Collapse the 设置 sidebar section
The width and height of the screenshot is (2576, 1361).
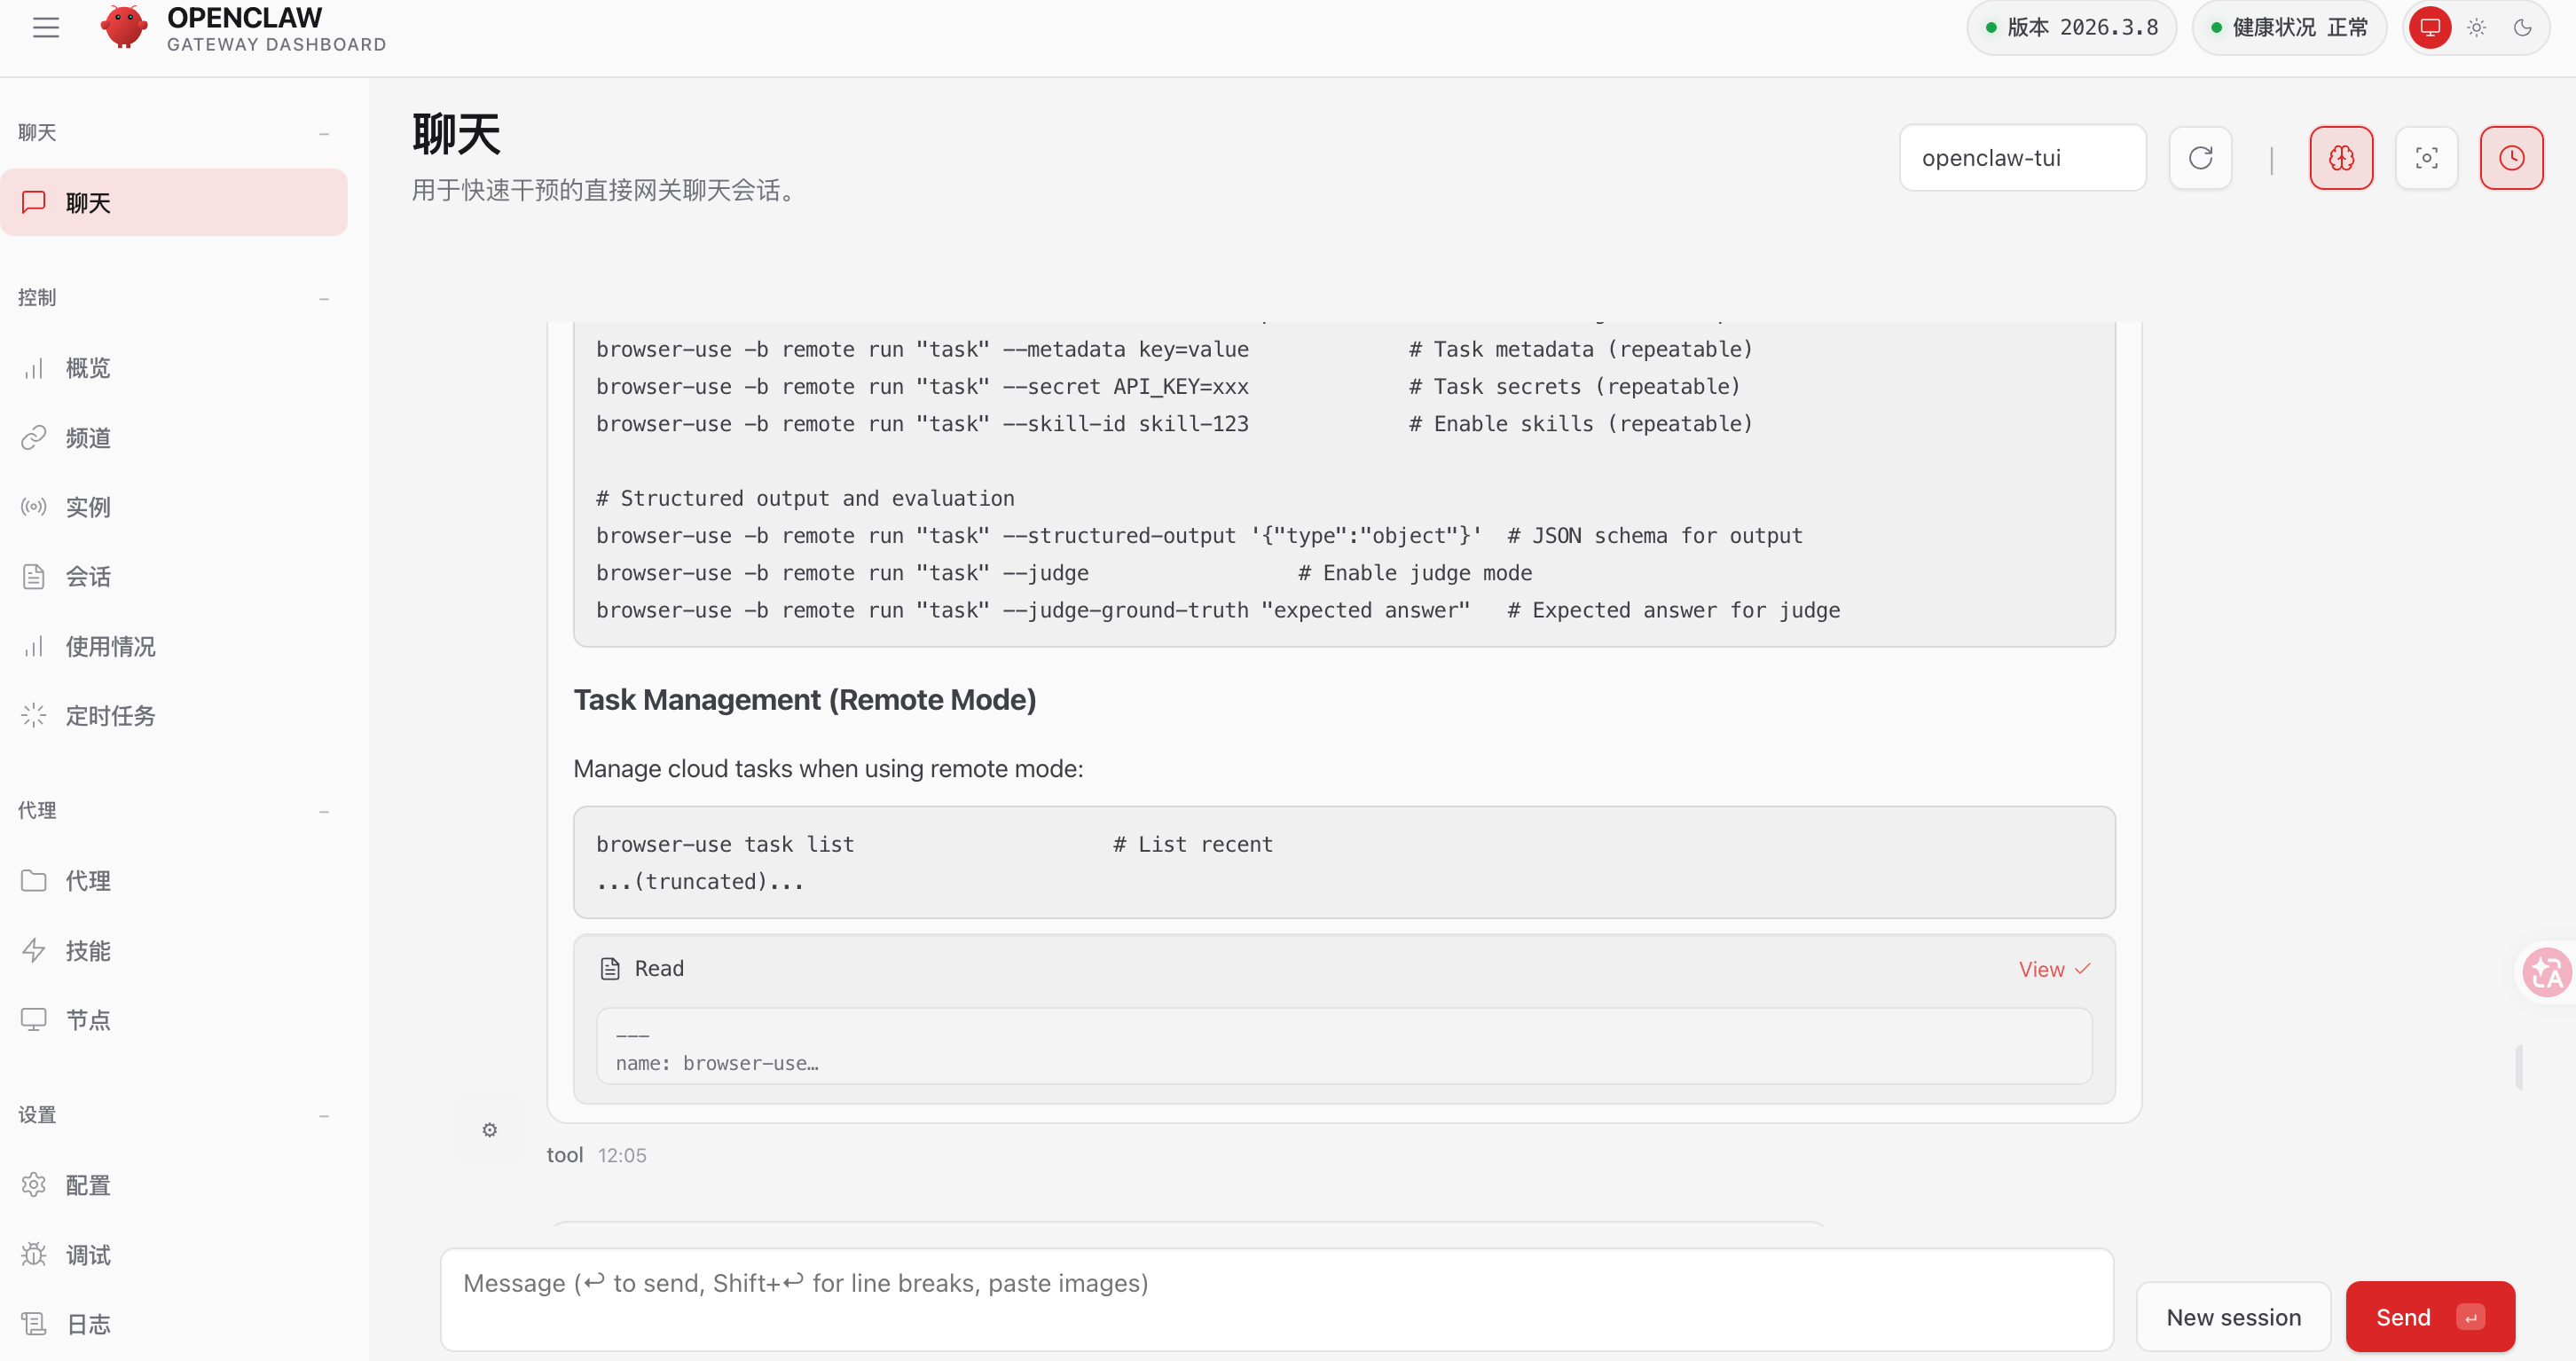coord(324,1115)
